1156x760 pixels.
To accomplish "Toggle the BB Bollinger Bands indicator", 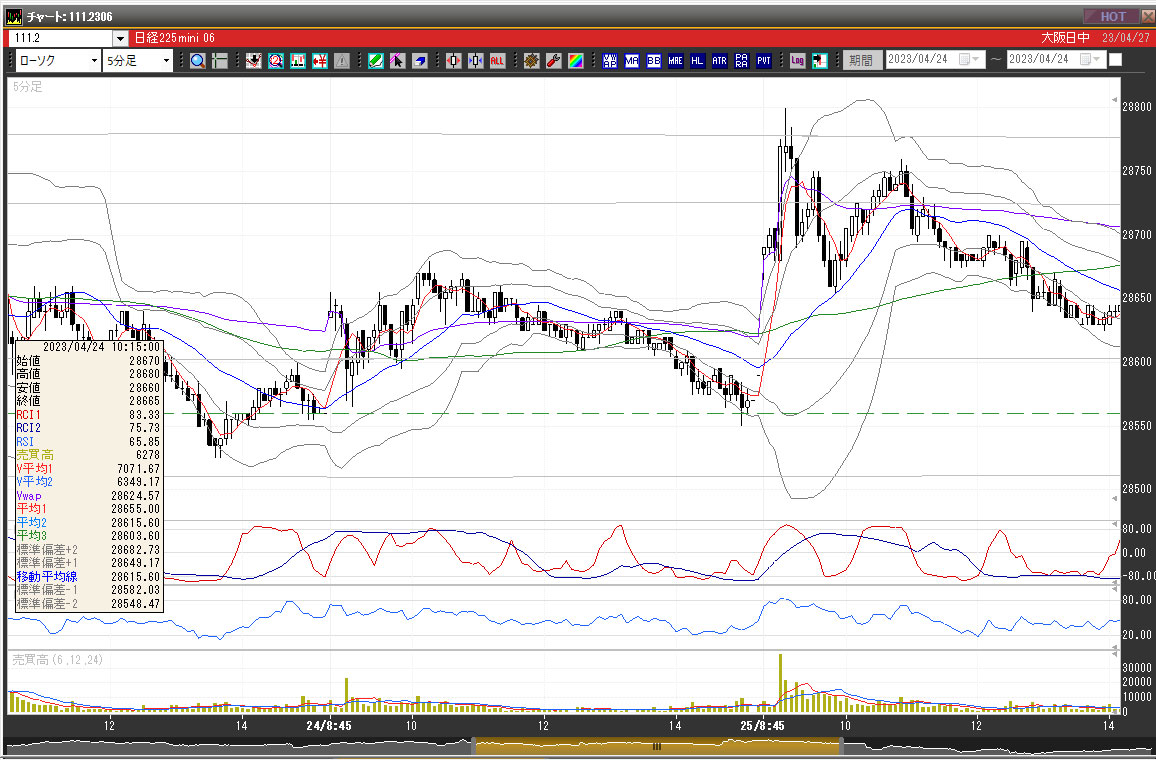I will click(654, 60).
